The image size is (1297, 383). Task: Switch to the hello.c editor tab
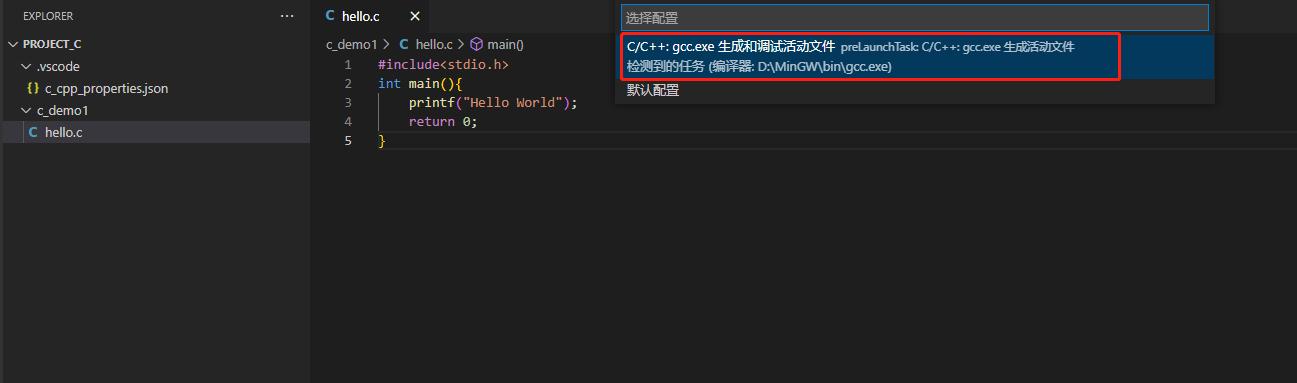[x=369, y=16]
